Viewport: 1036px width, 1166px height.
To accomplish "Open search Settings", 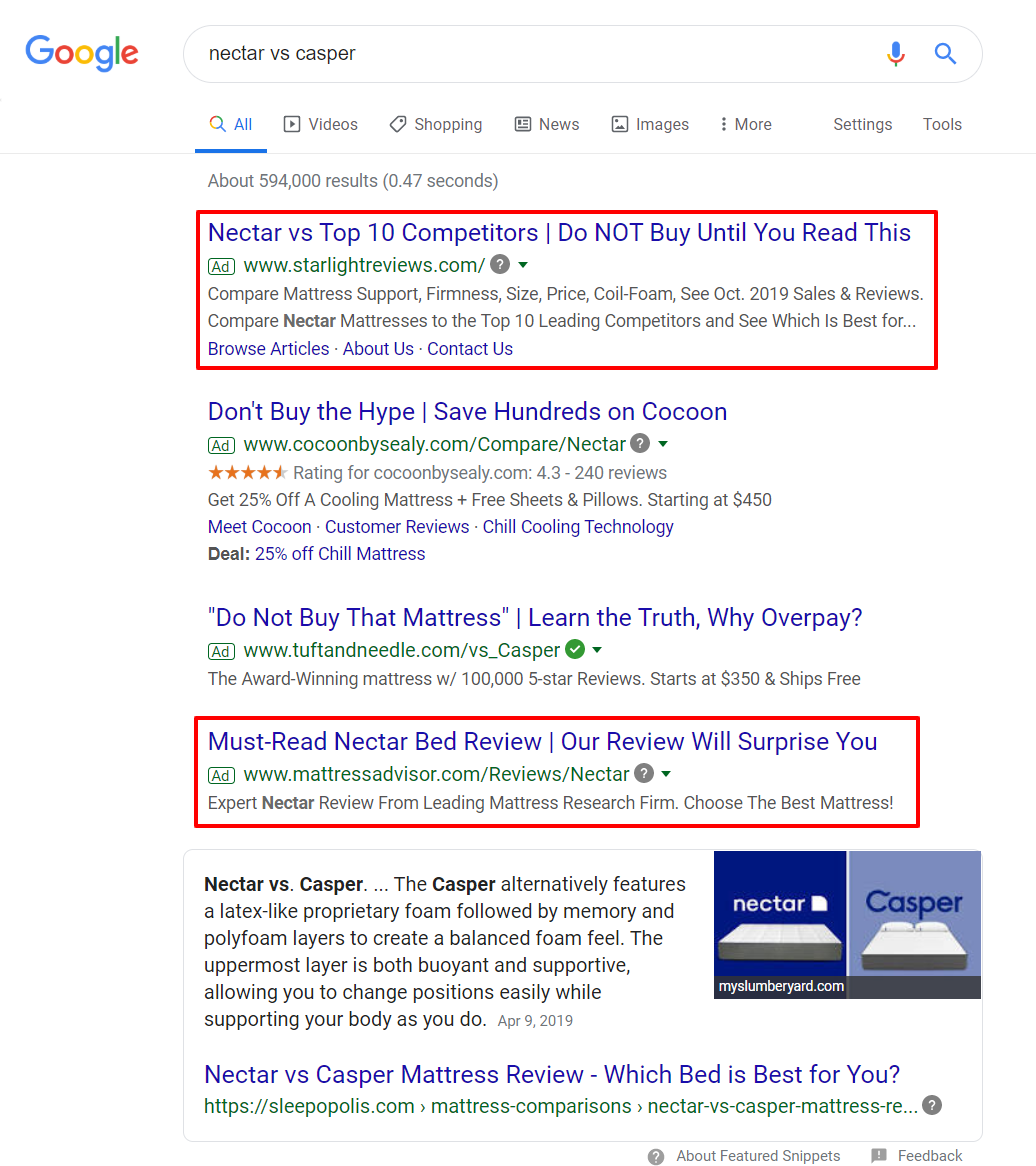I will (x=862, y=124).
